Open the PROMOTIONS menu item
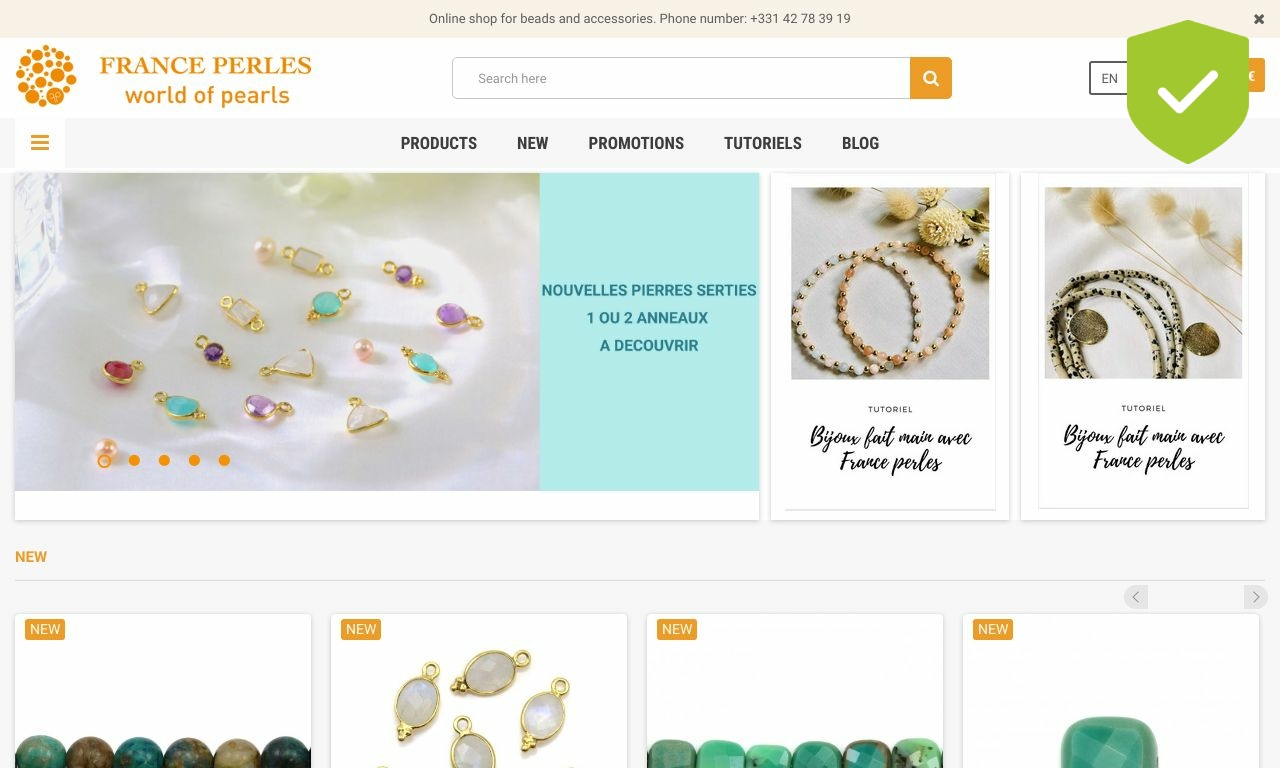The height and width of the screenshot is (768, 1280). coord(636,143)
